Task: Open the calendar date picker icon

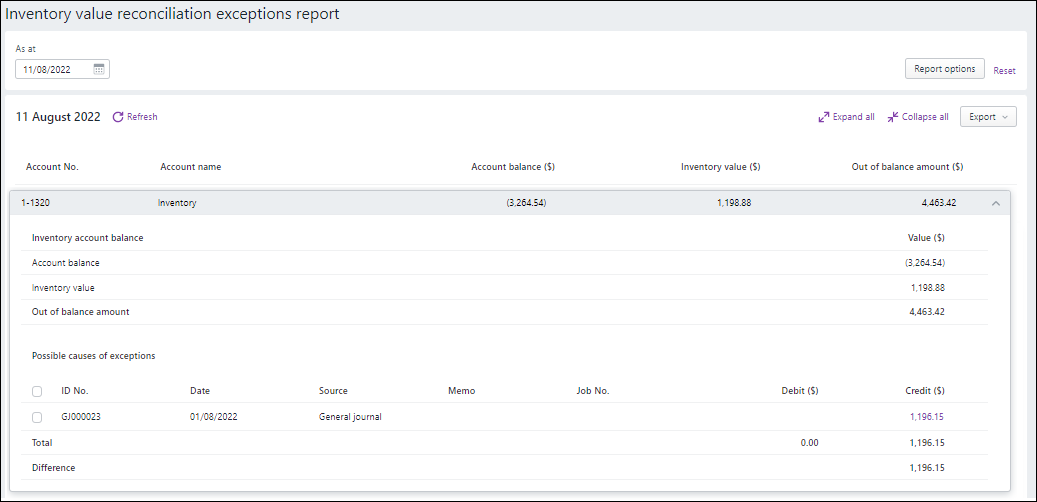Action: (99, 69)
